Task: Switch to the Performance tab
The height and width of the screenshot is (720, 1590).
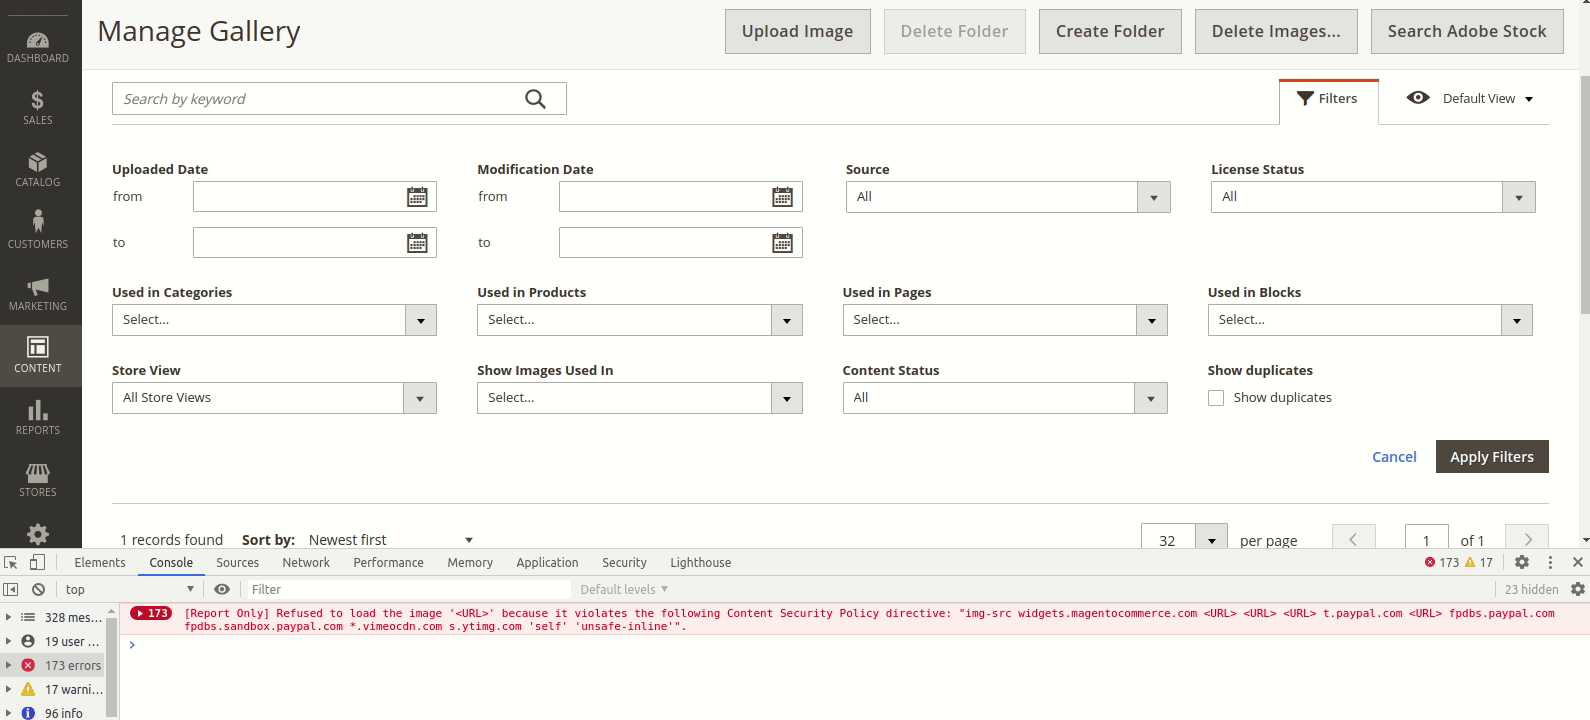Action: pyautogui.click(x=388, y=563)
